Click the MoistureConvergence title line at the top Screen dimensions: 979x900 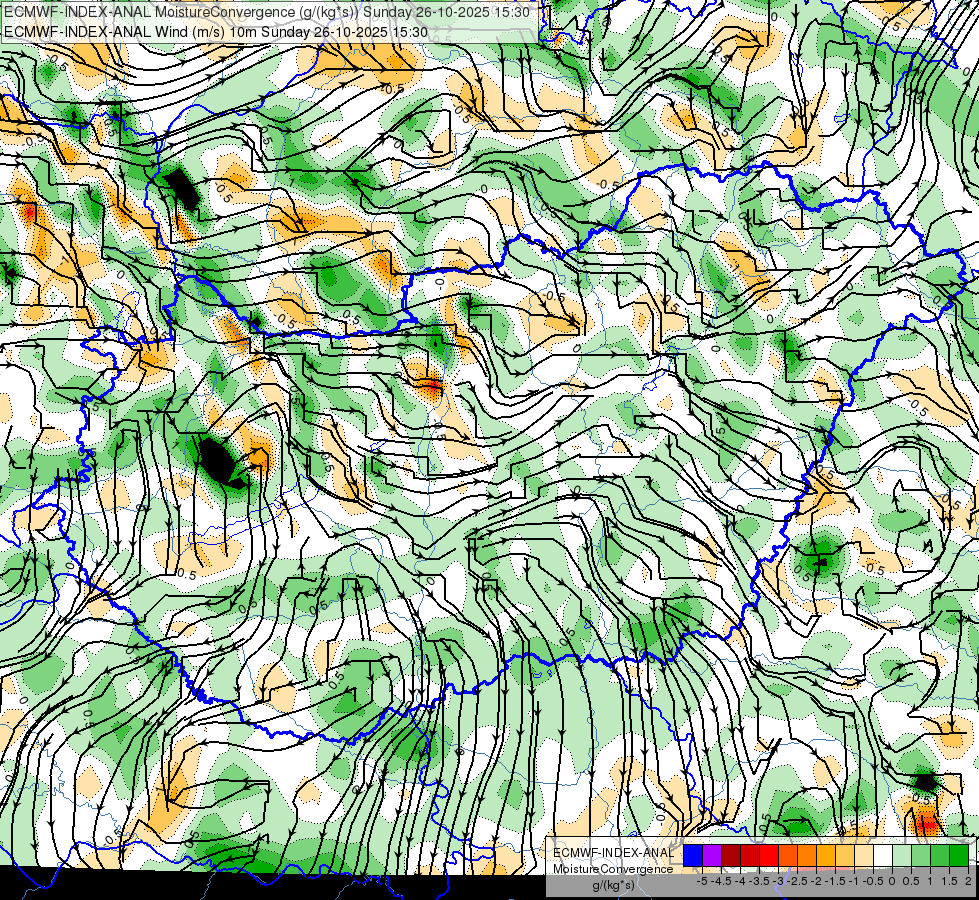267,12
